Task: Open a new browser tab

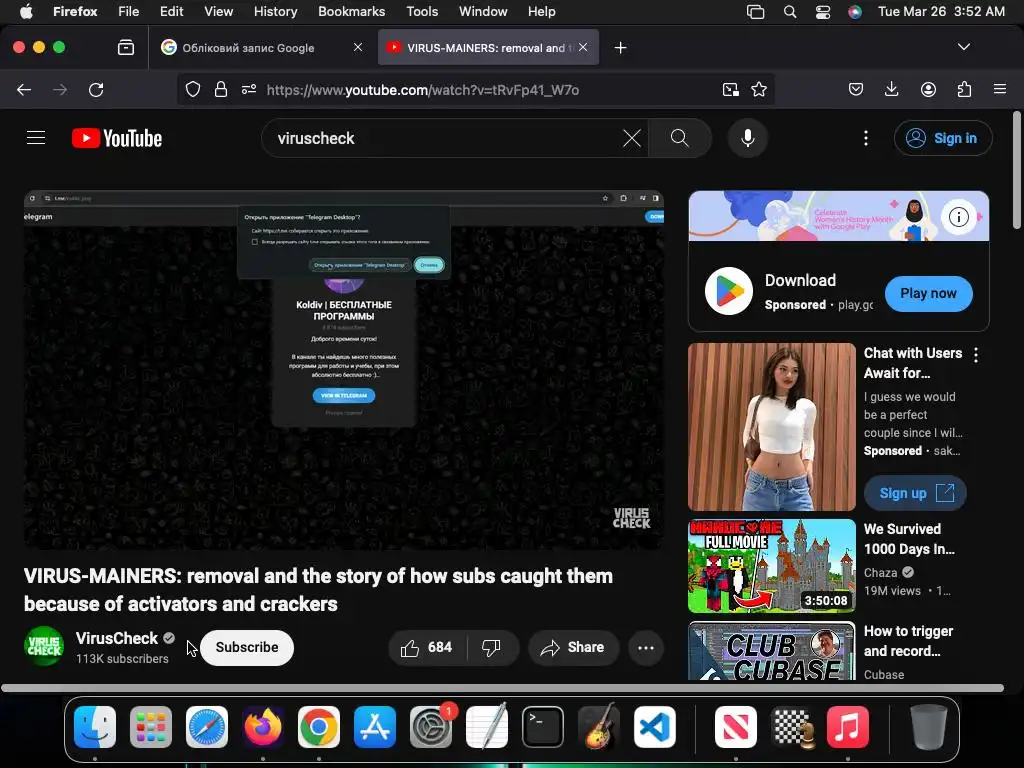Action: (x=620, y=48)
